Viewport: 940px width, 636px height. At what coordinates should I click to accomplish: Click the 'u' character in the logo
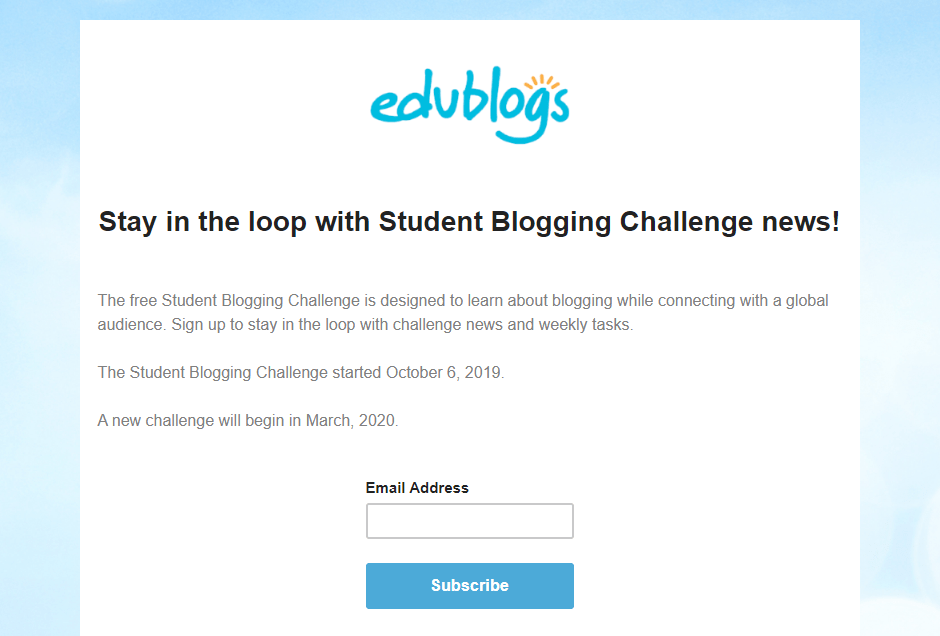pos(444,103)
